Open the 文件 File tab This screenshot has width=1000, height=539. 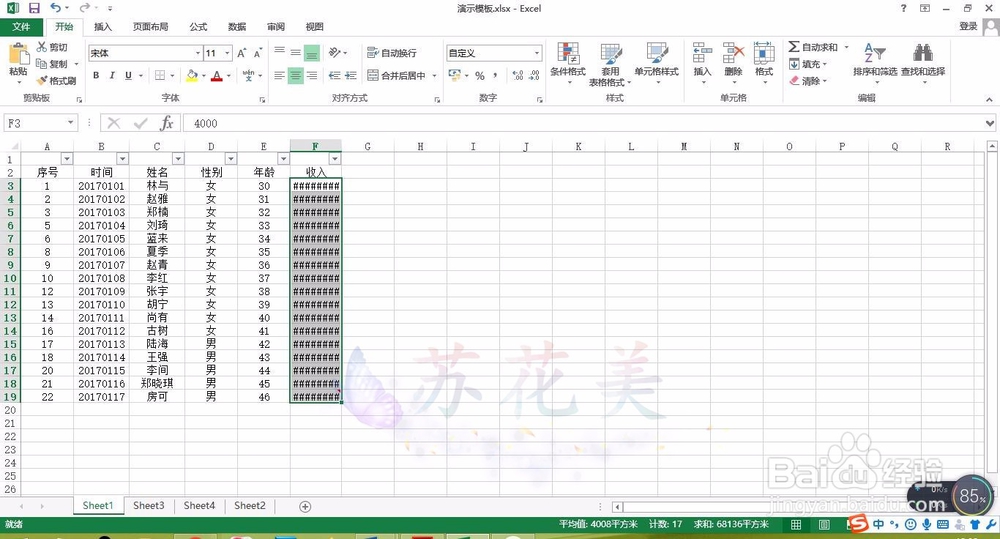(x=22, y=27)
